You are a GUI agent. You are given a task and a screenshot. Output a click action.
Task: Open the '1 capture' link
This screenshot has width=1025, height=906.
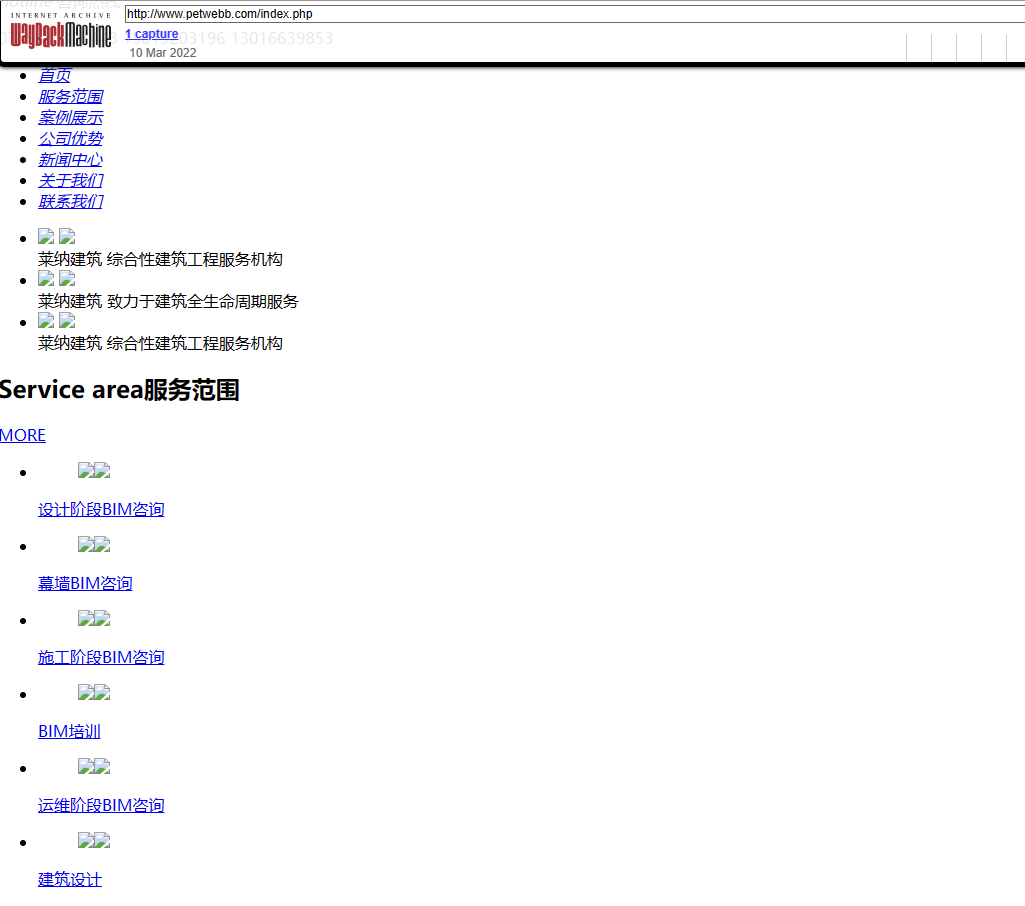pos(151,34)
